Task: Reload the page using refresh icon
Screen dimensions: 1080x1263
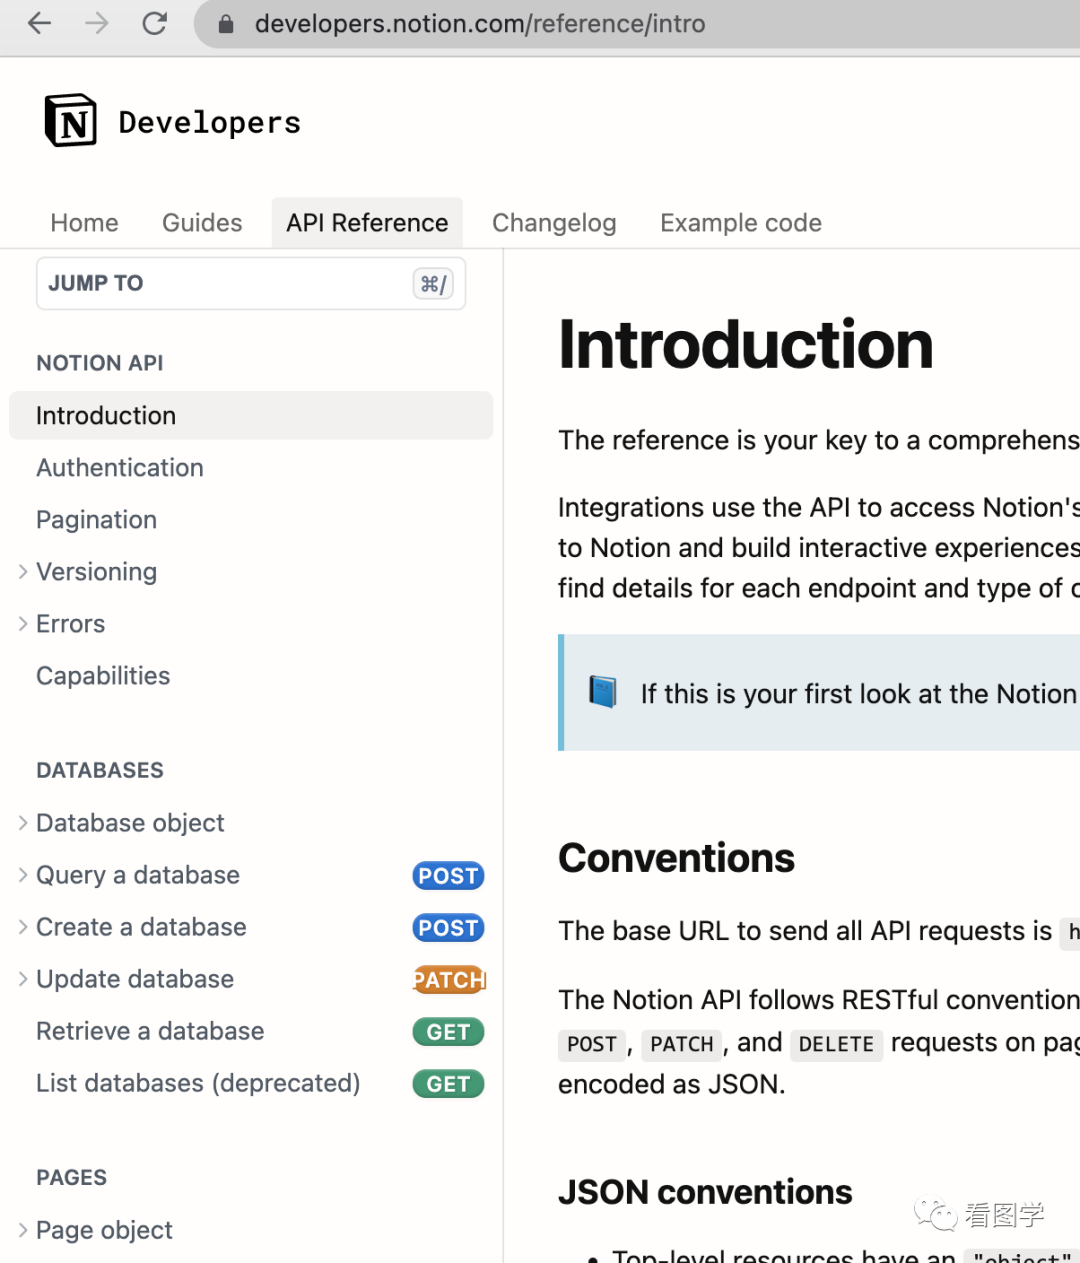Action: 154,23
